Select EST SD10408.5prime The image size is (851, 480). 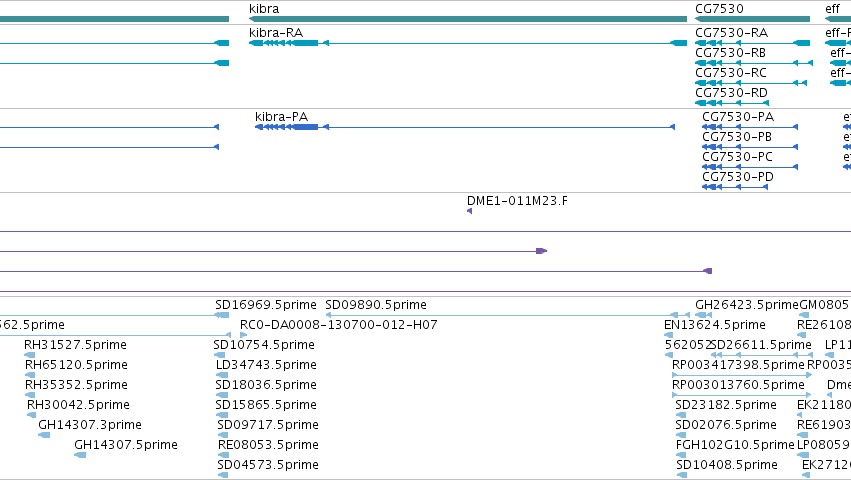click(x=727, y=465)
